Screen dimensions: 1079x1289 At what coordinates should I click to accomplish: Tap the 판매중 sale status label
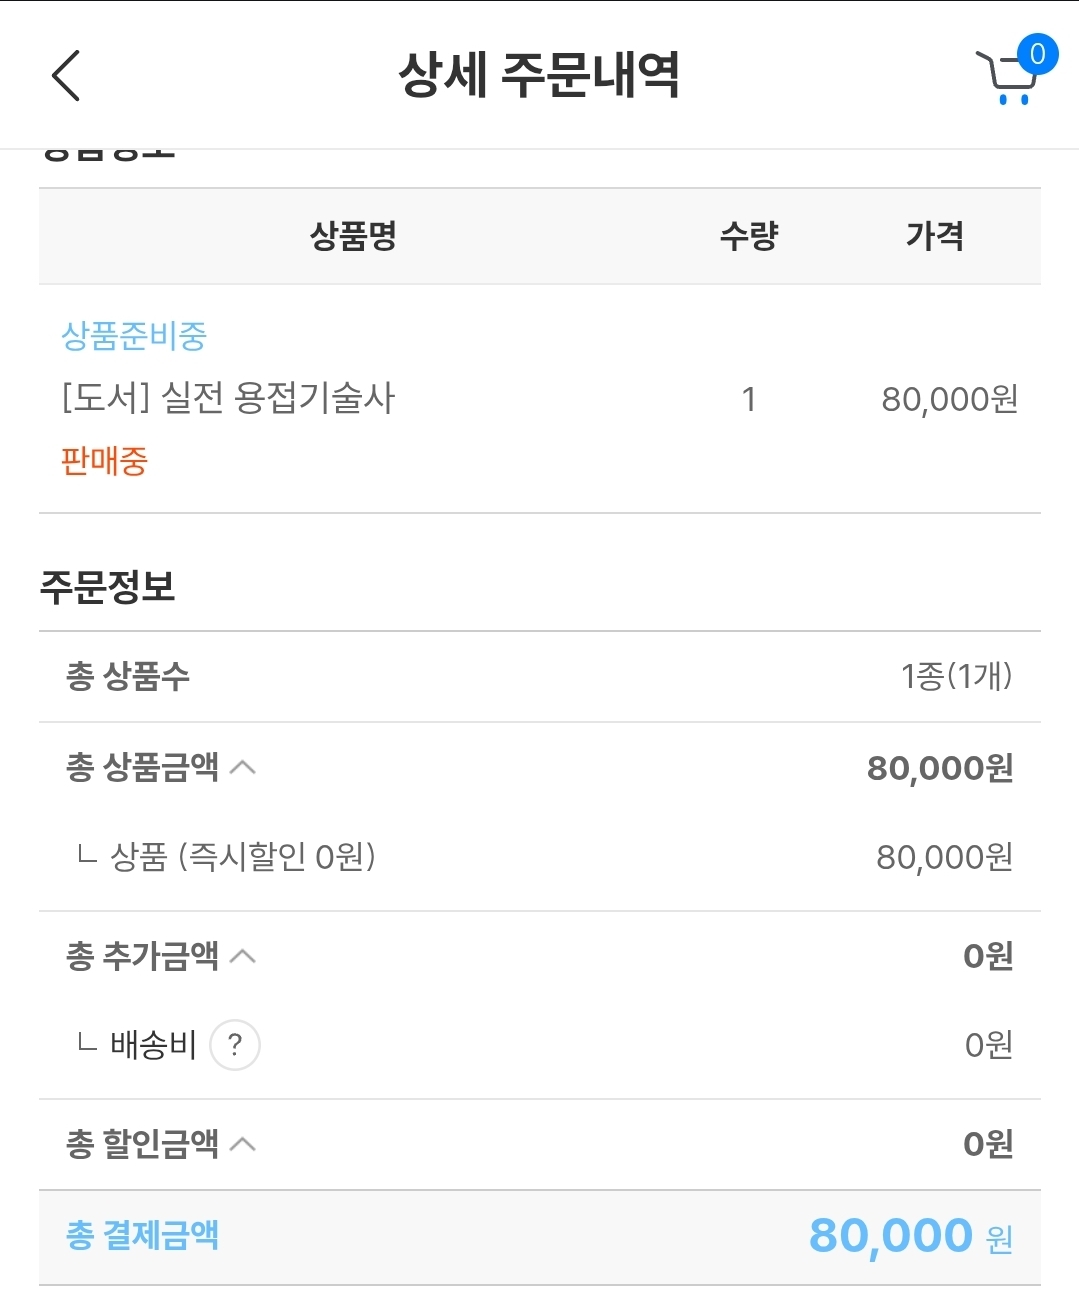pos(104,461)
